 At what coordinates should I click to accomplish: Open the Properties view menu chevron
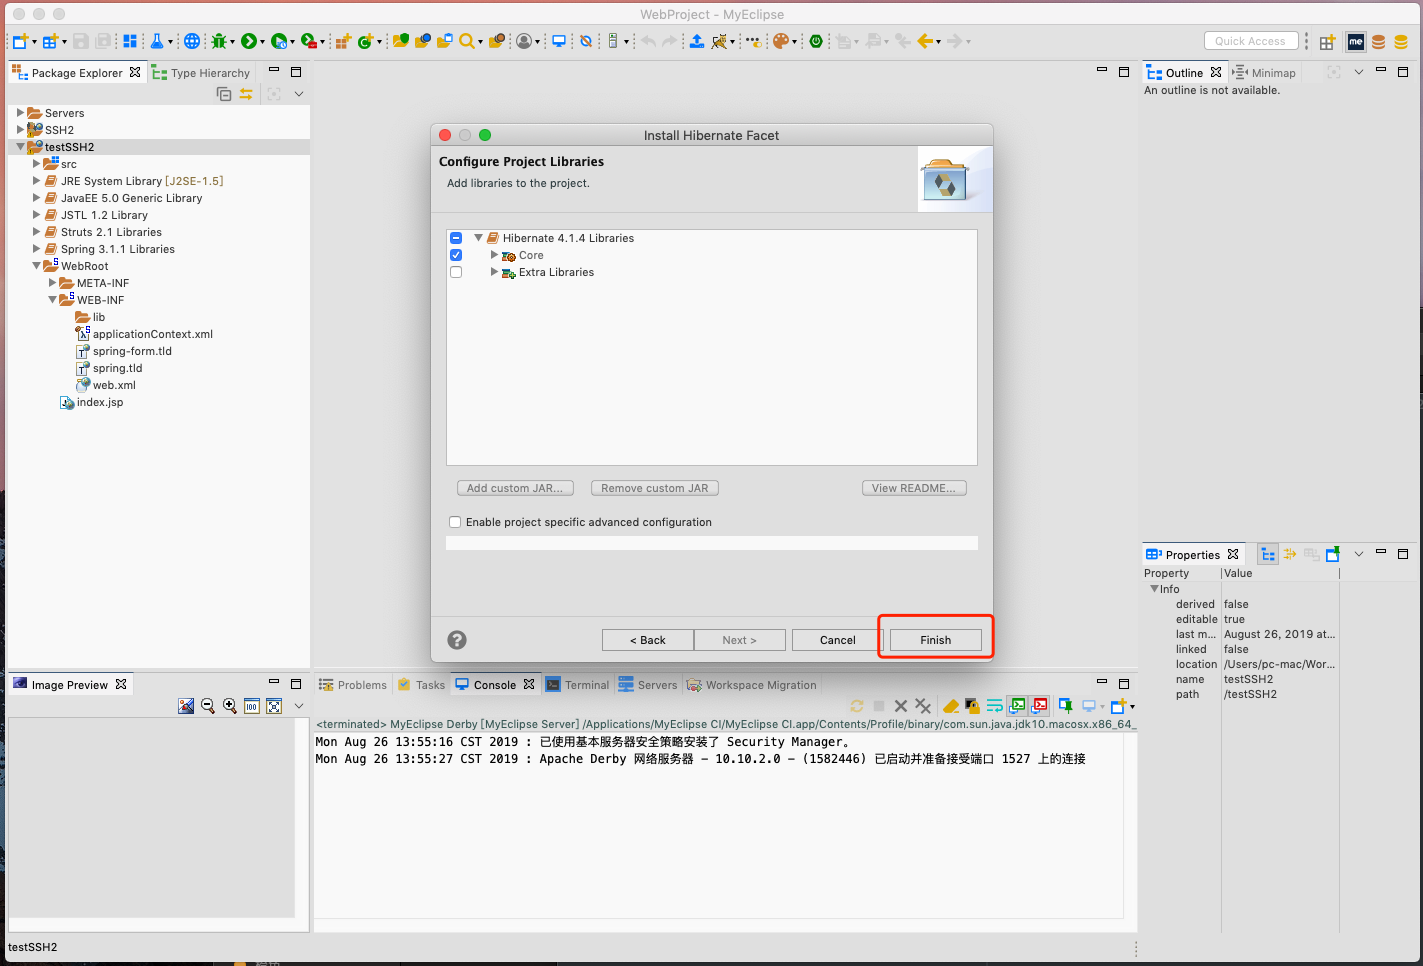1358,554
